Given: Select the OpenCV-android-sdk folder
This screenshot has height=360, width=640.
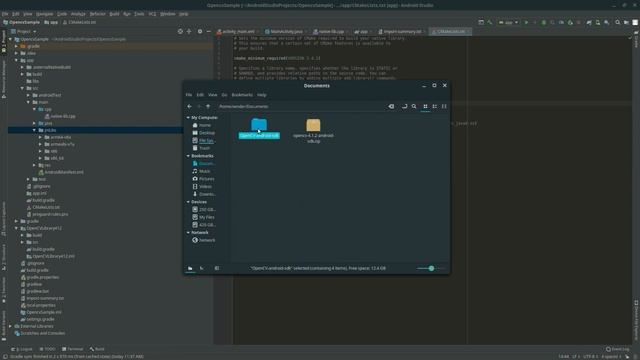Looking at the screenshot, I should (259, 129).
